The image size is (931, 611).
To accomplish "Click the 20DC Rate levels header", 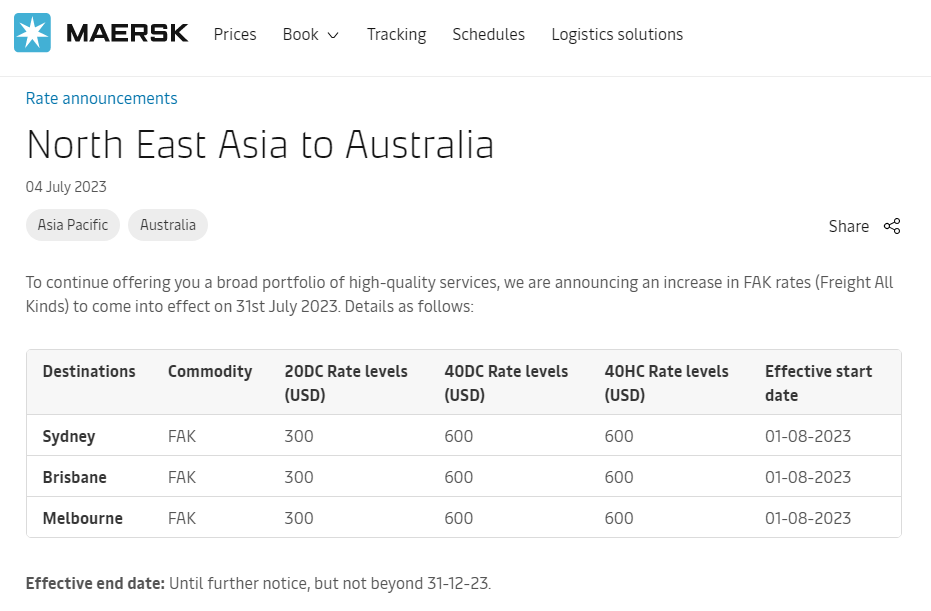I will (346, 383).
